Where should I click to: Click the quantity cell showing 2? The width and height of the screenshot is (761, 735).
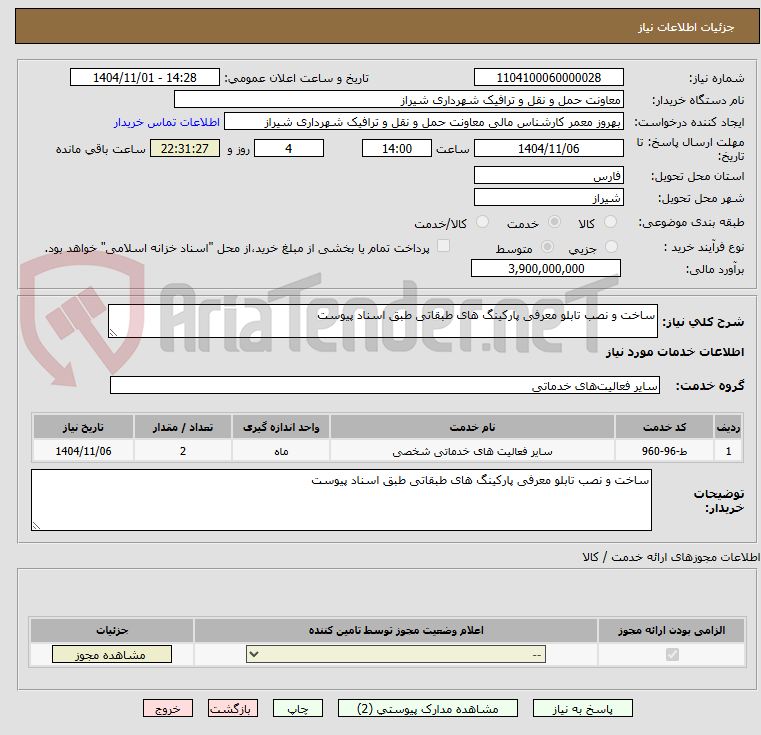[183, 451]
